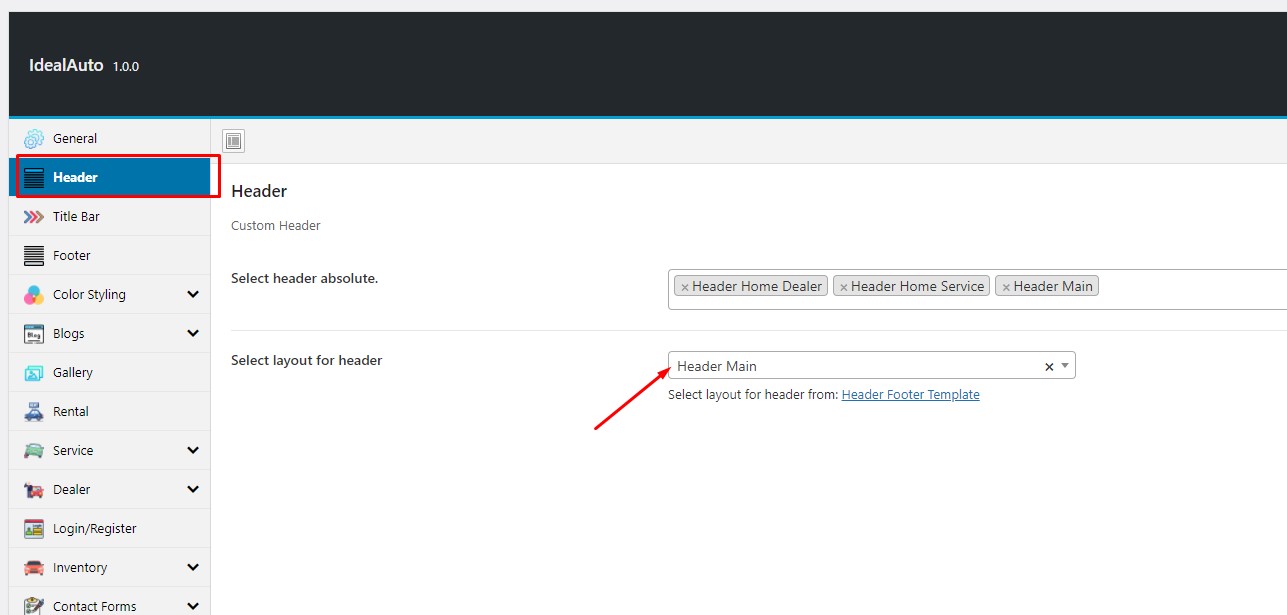Image resolution: width=1287 pixels, height=615 pixels.
Task: Click the Title Bar chevrons icon
Action: 34,217
